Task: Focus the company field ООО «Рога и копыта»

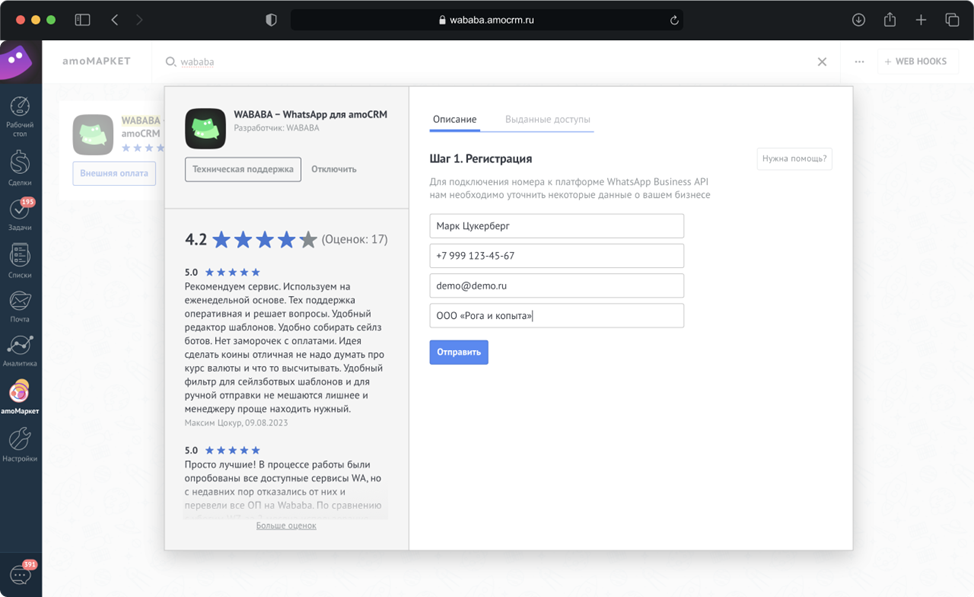Action: pos(557,316)
